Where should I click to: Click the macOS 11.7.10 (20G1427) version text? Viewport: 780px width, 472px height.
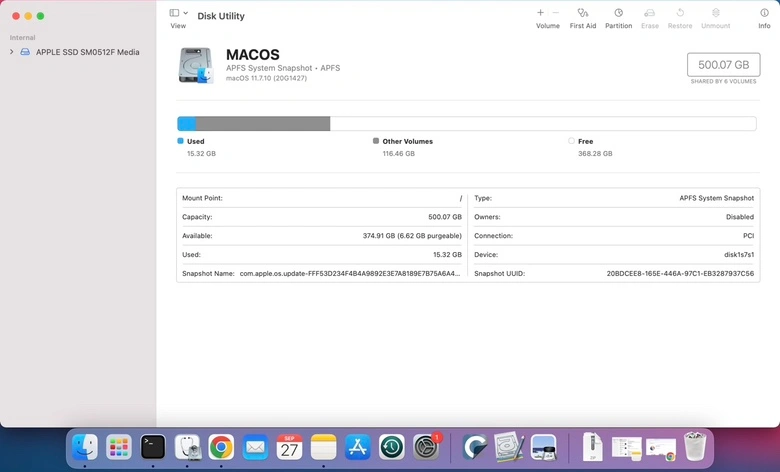pyautogui.click(x=266, y=79)
